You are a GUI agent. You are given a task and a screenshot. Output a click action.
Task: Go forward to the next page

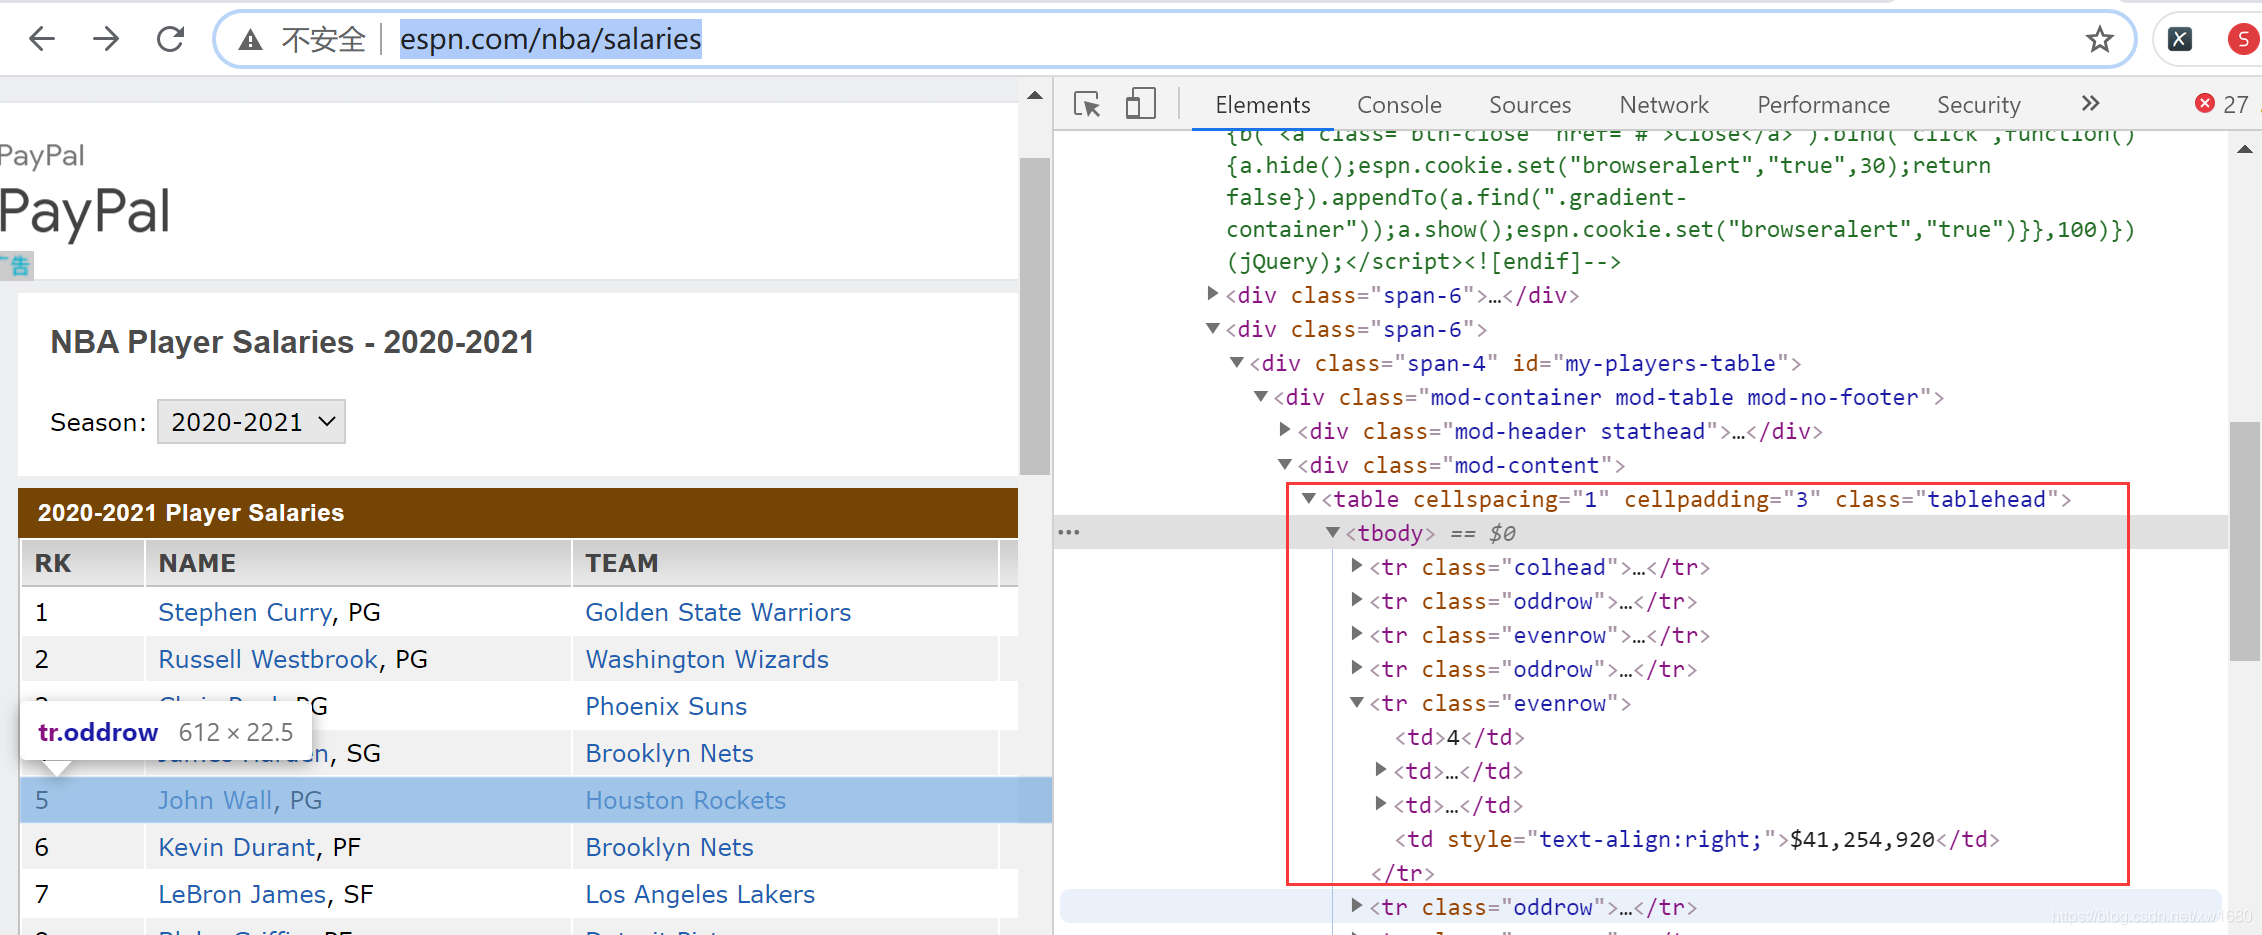(x=106, y=39)
